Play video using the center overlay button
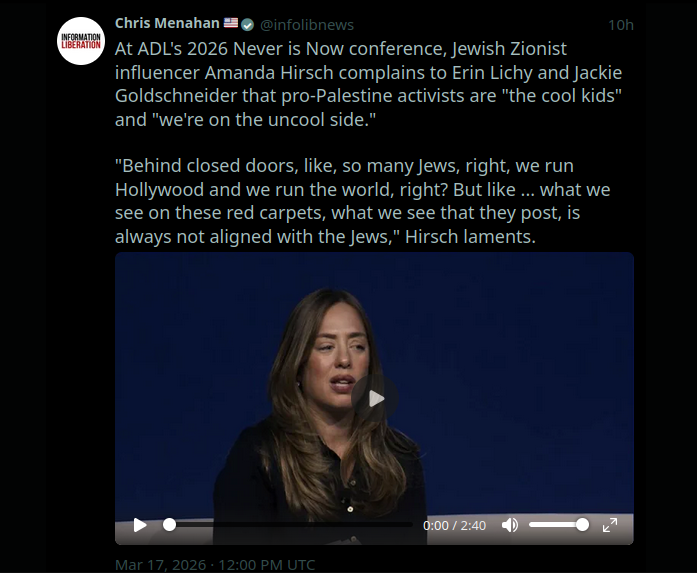Screen dimensions: 697x573 375,399
